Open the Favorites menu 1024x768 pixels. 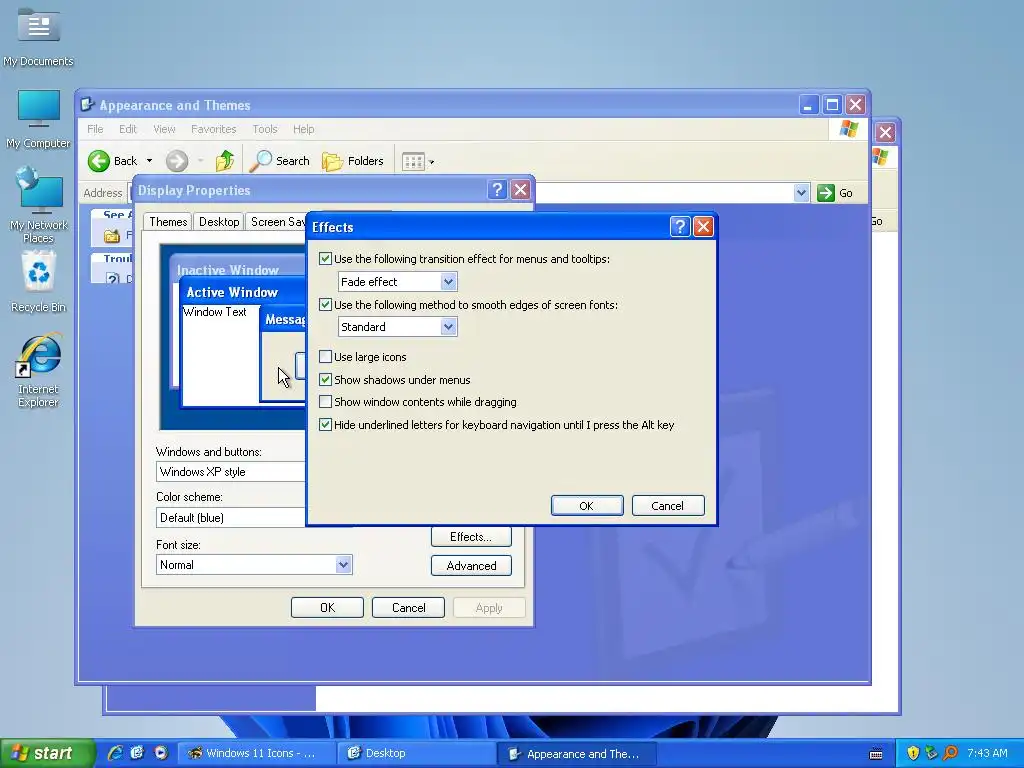(x=214, y=129)
